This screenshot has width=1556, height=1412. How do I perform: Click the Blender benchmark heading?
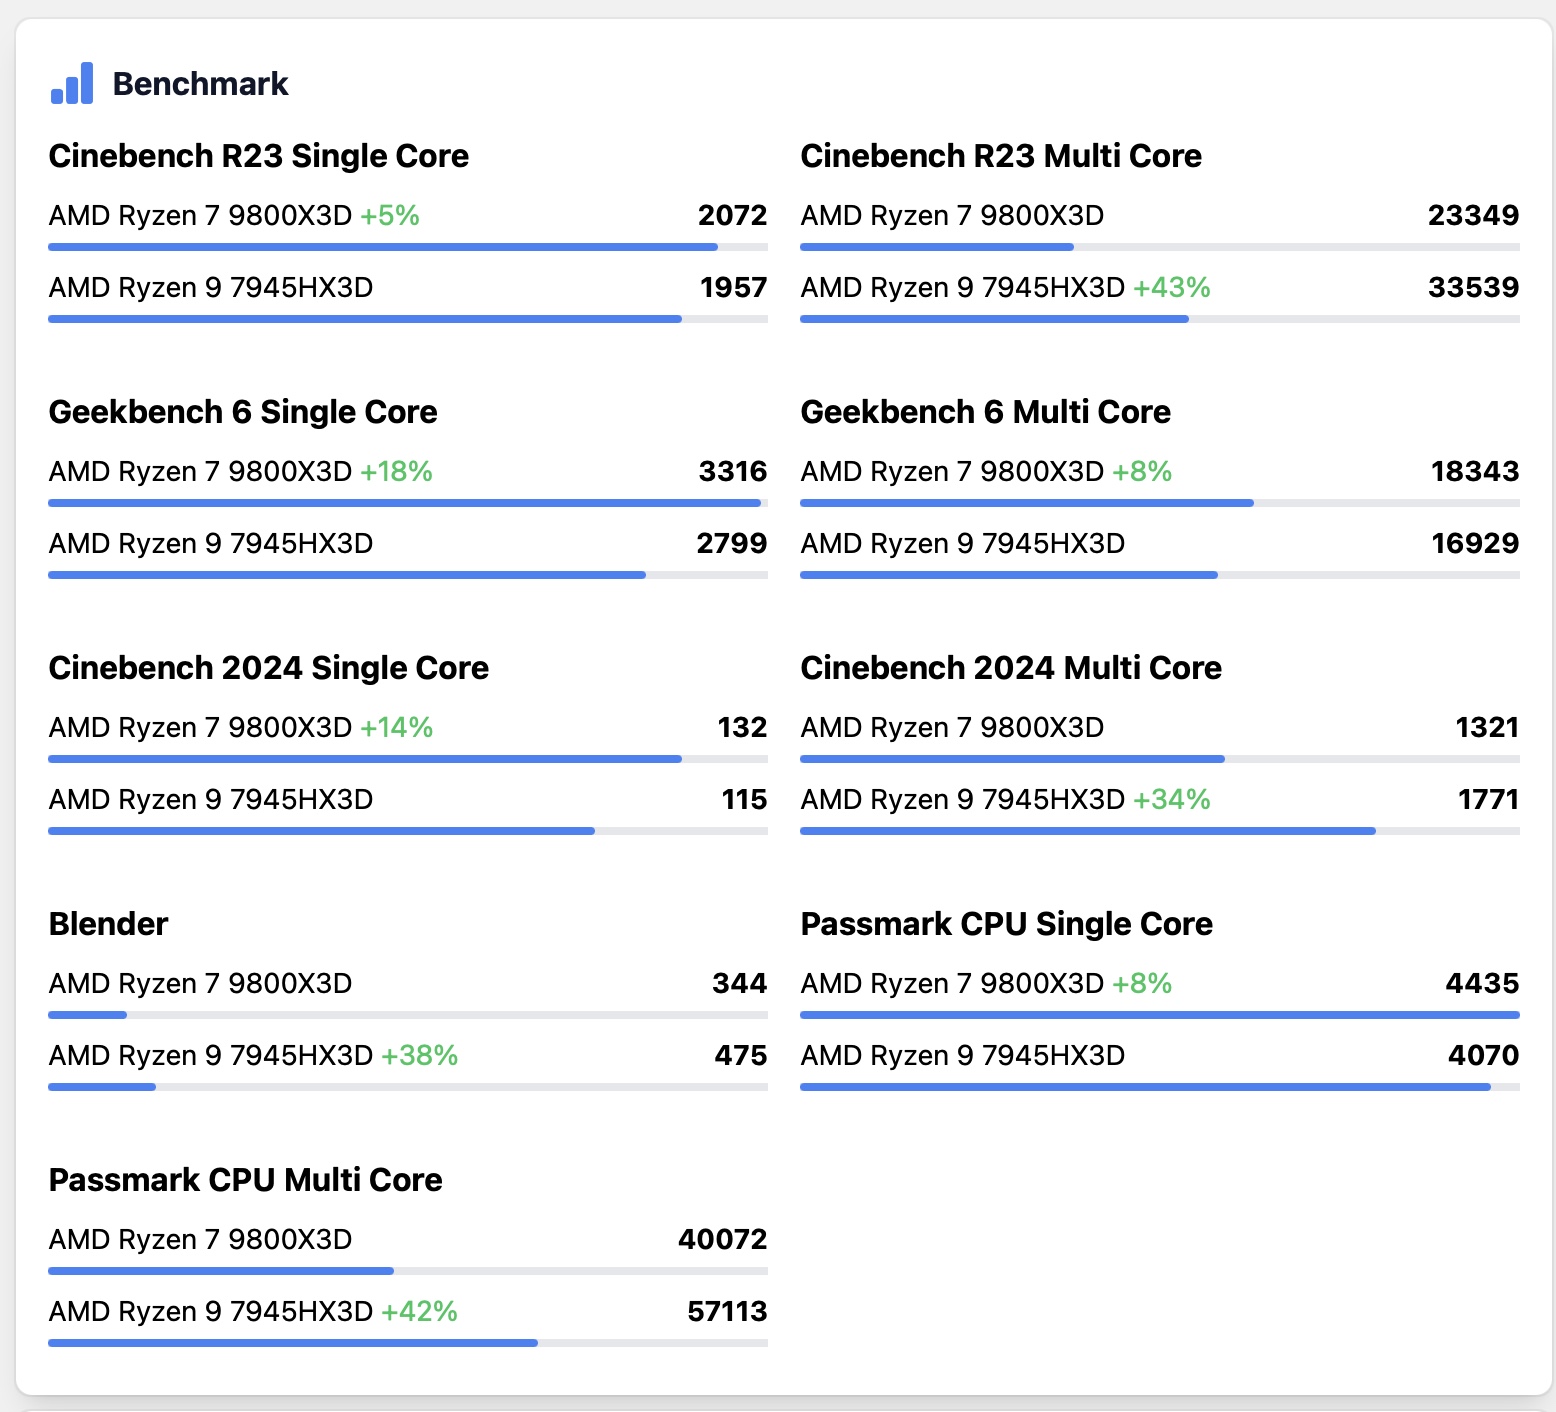click(x=108, y=924)
